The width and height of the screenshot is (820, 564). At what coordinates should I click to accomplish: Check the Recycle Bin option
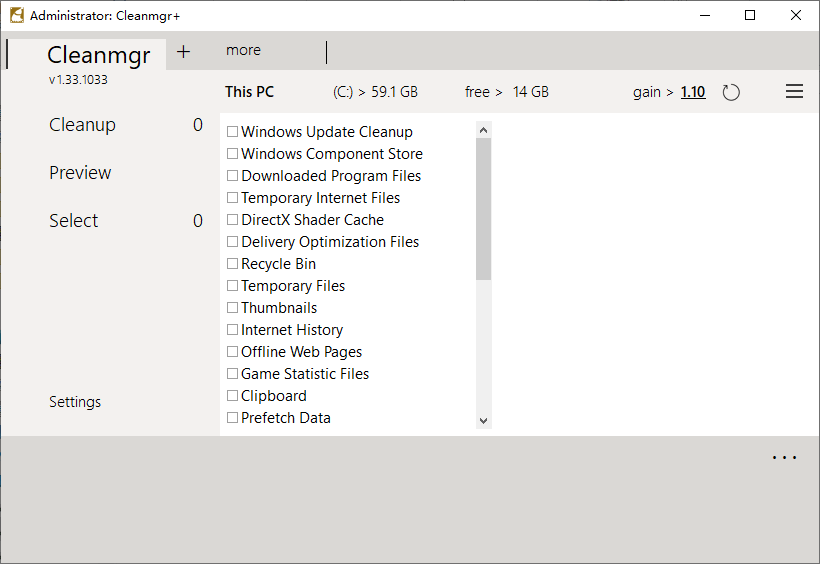(x=233, y=264)
